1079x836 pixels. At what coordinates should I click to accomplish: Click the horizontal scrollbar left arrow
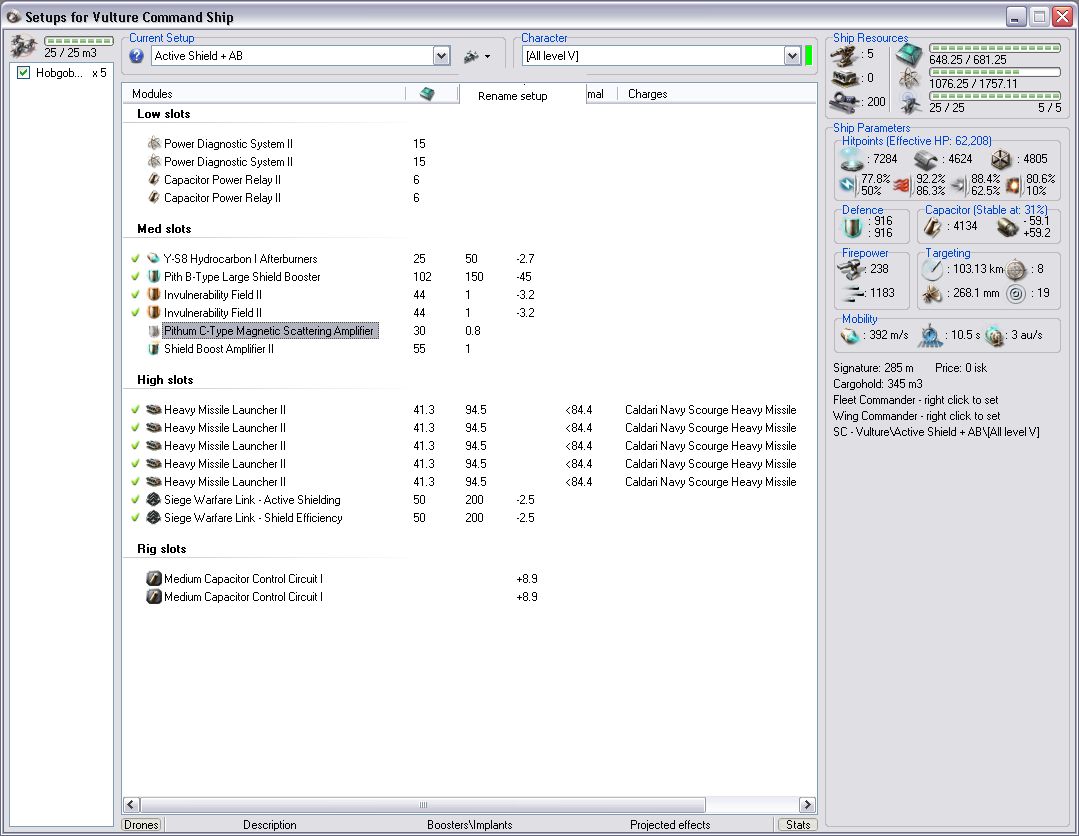[x=131, y=804]
